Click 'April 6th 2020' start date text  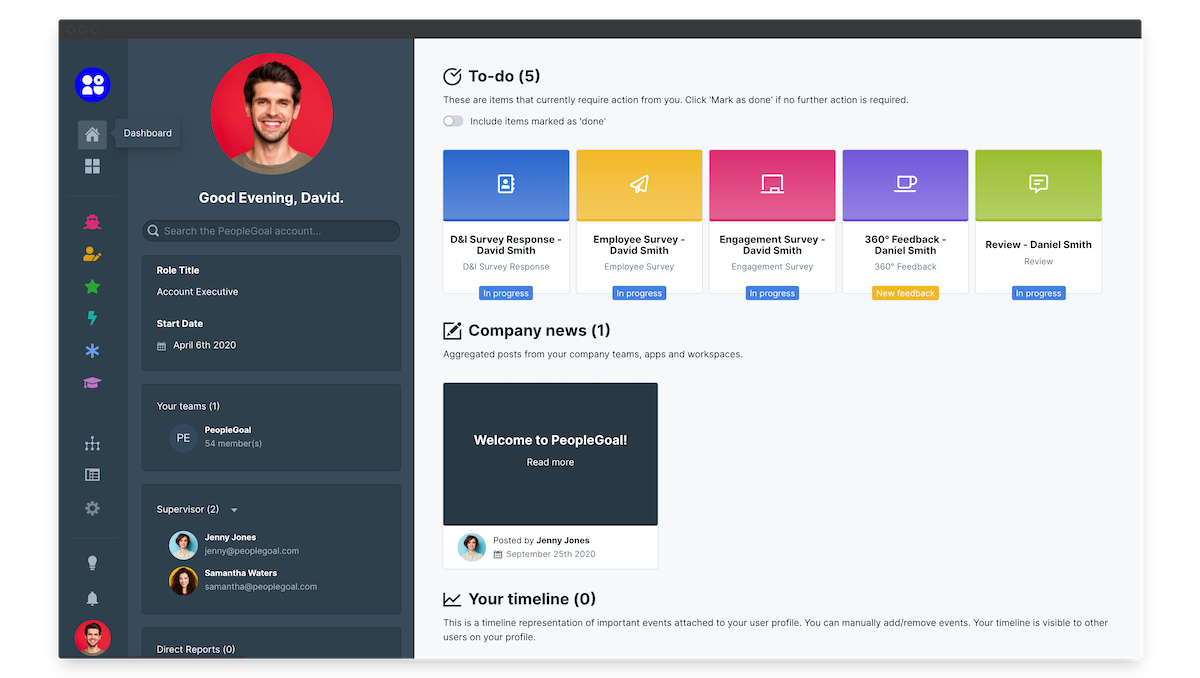click(x=205, y=346)
